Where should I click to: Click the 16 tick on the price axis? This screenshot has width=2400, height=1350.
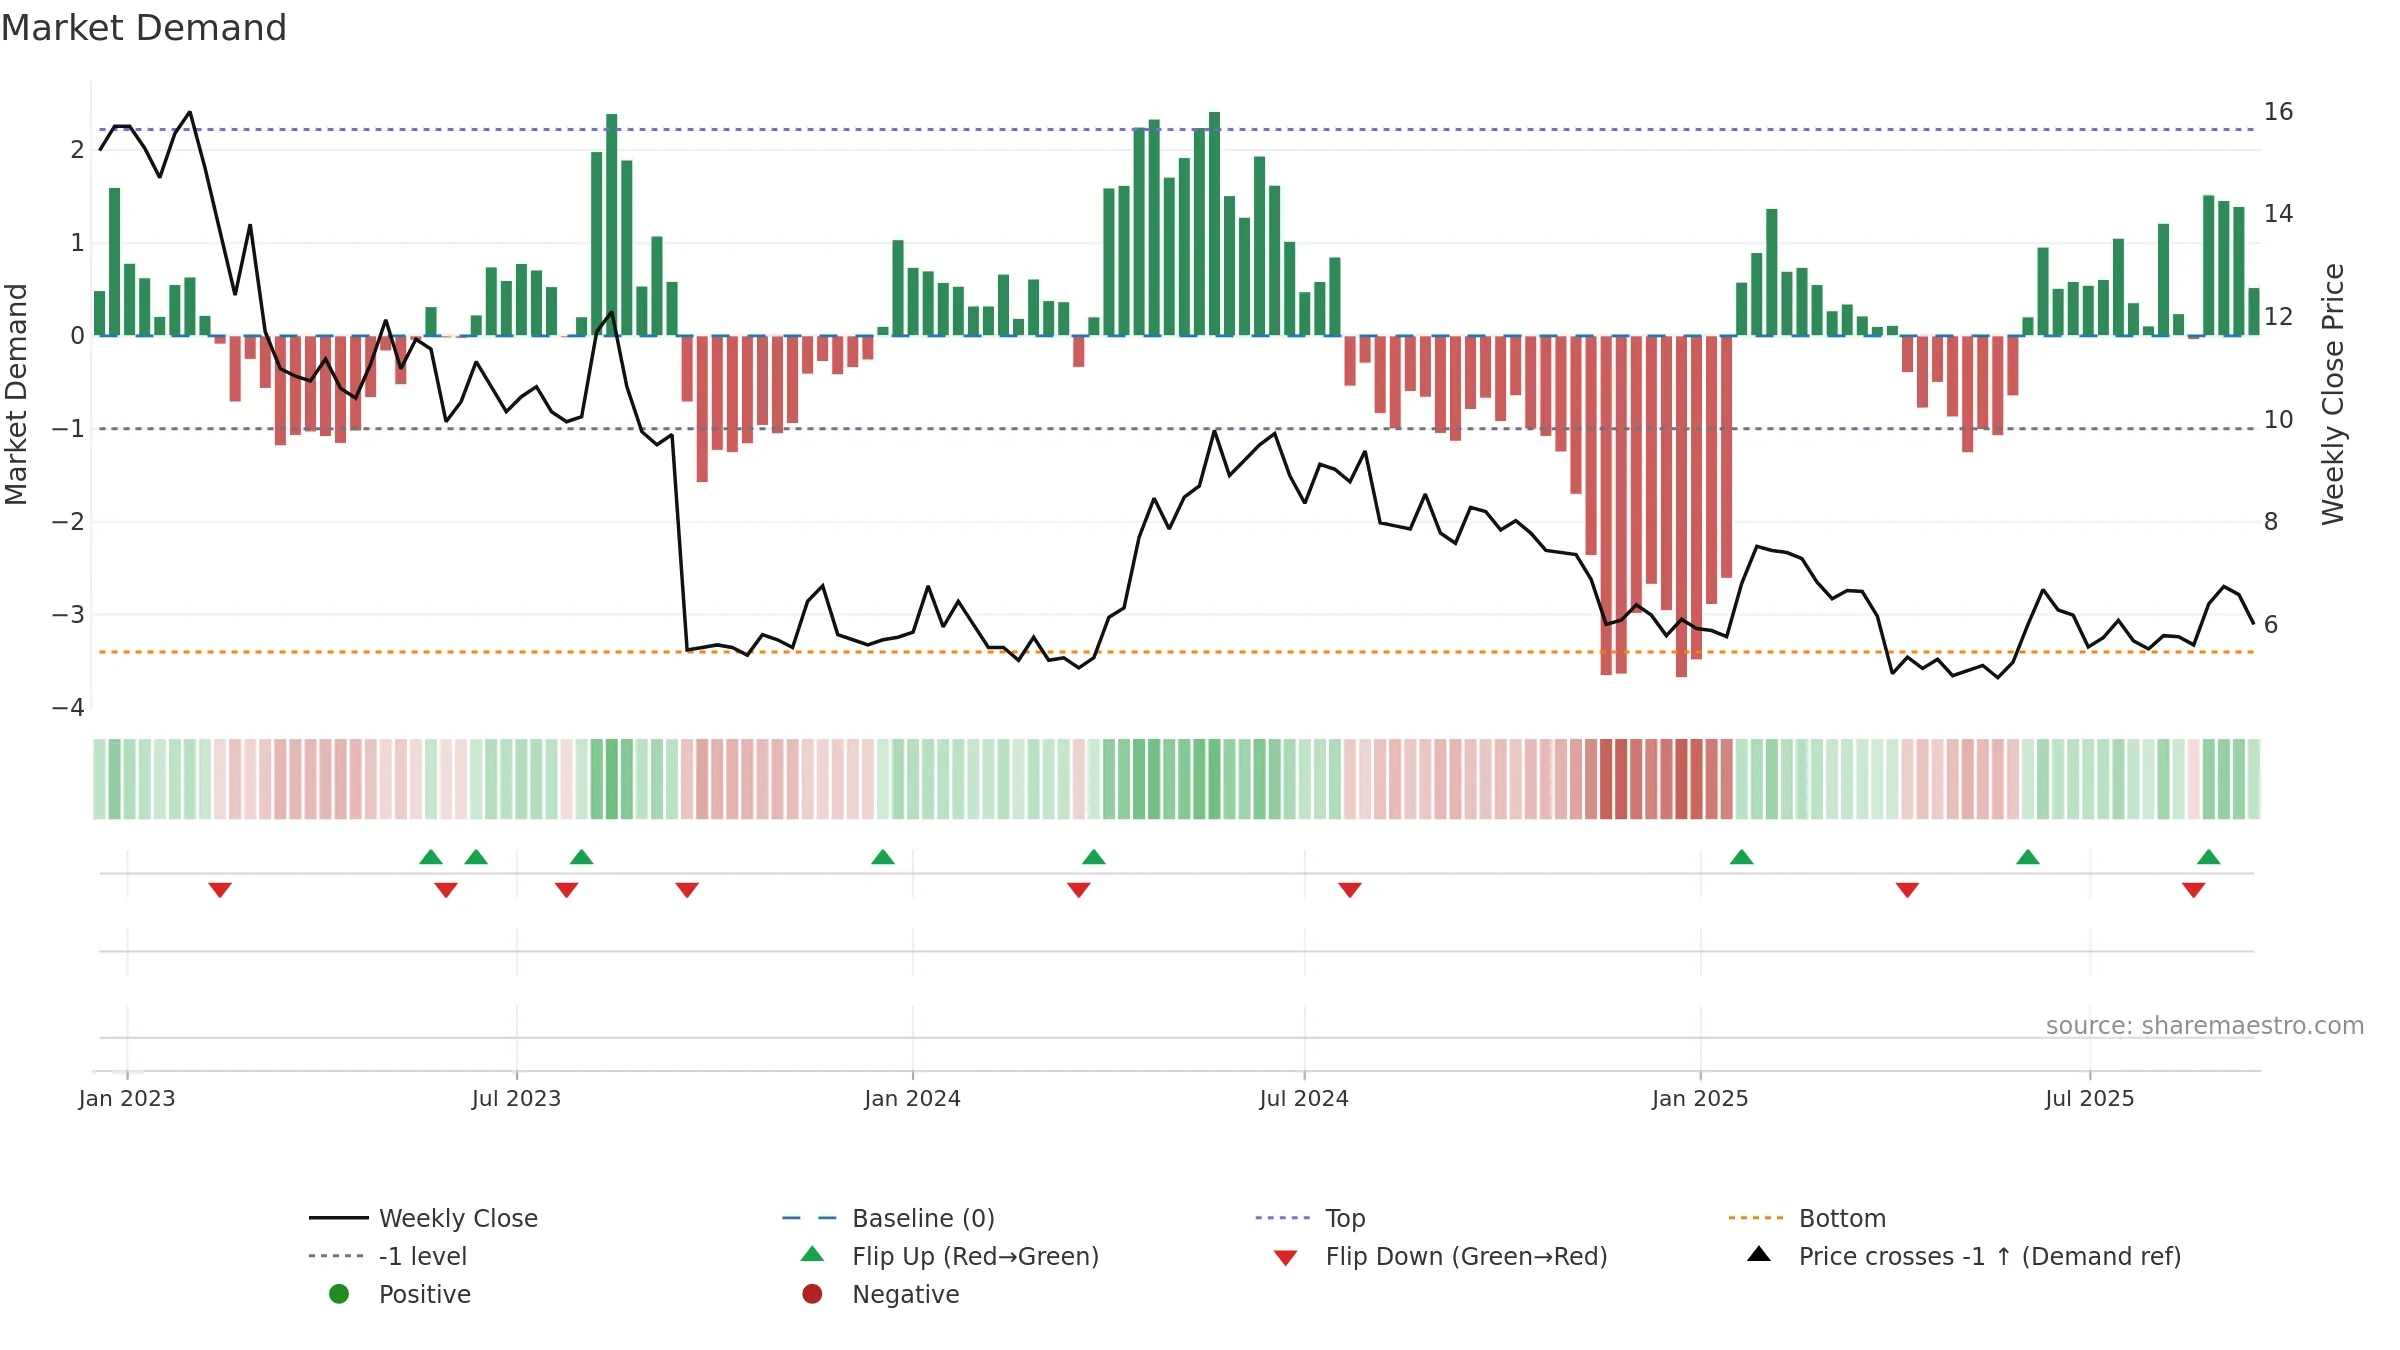2278,111
